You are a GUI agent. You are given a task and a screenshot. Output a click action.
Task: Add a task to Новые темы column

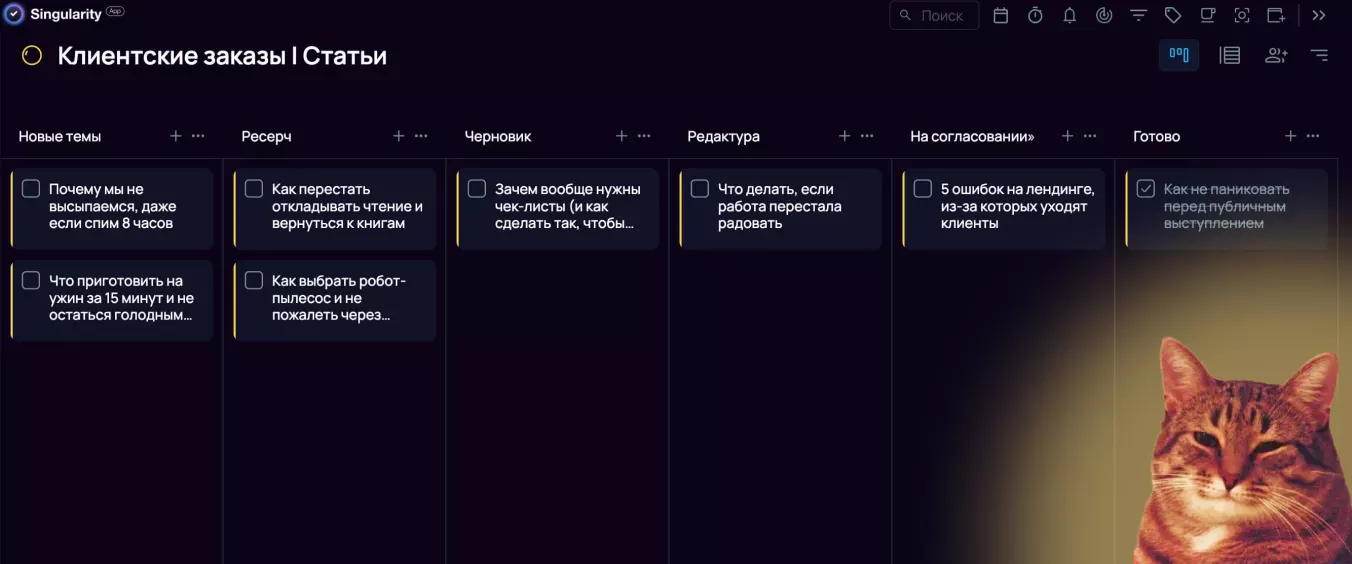coord(176,136)
